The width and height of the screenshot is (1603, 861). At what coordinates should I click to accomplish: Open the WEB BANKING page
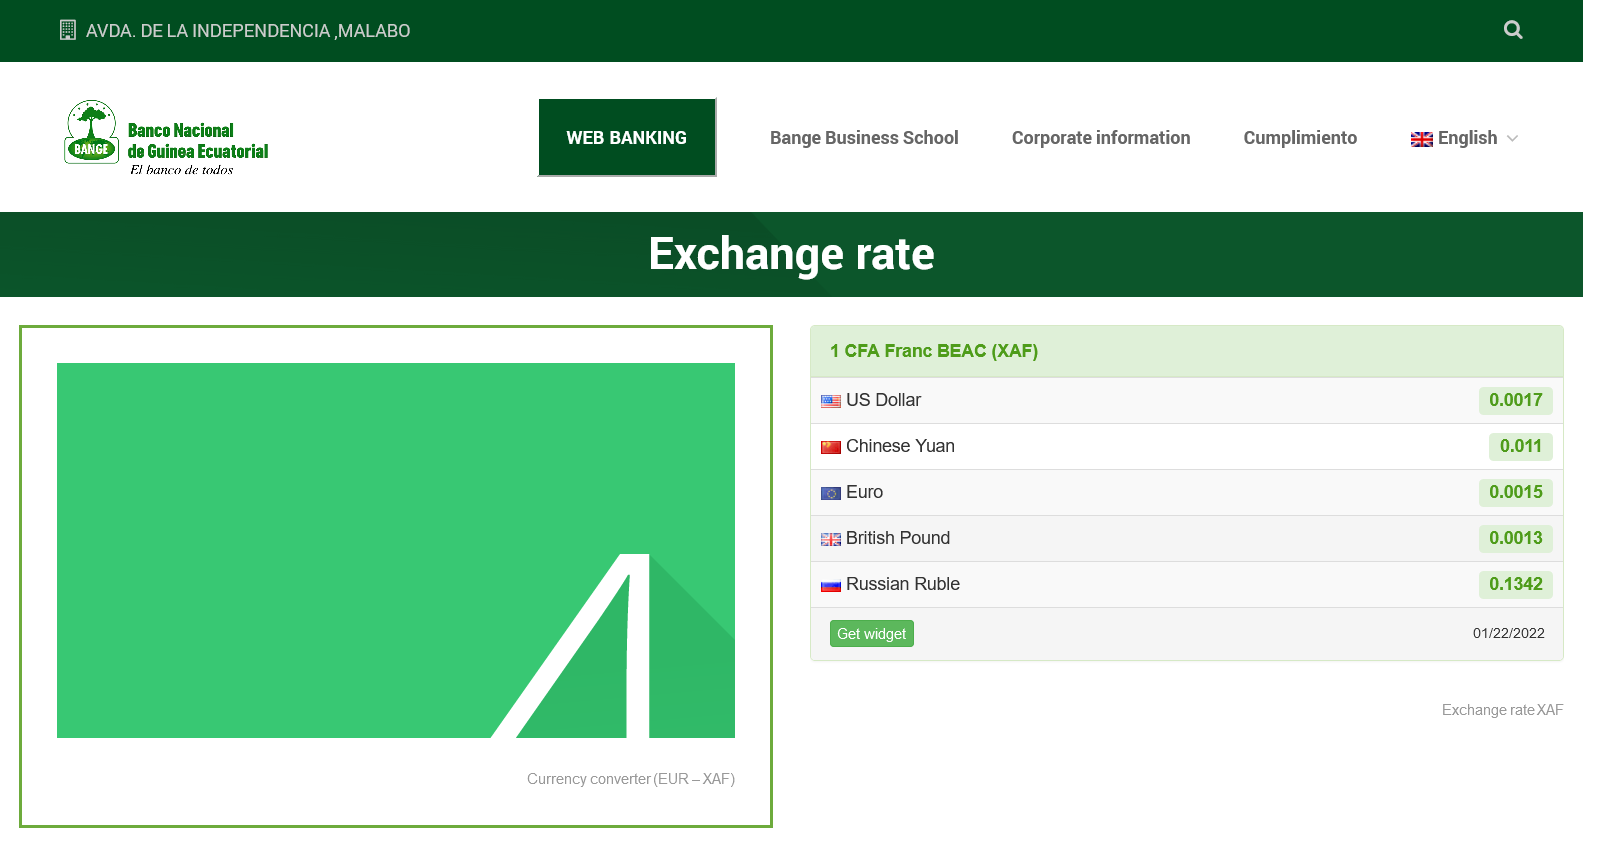[x=627, y=138]
